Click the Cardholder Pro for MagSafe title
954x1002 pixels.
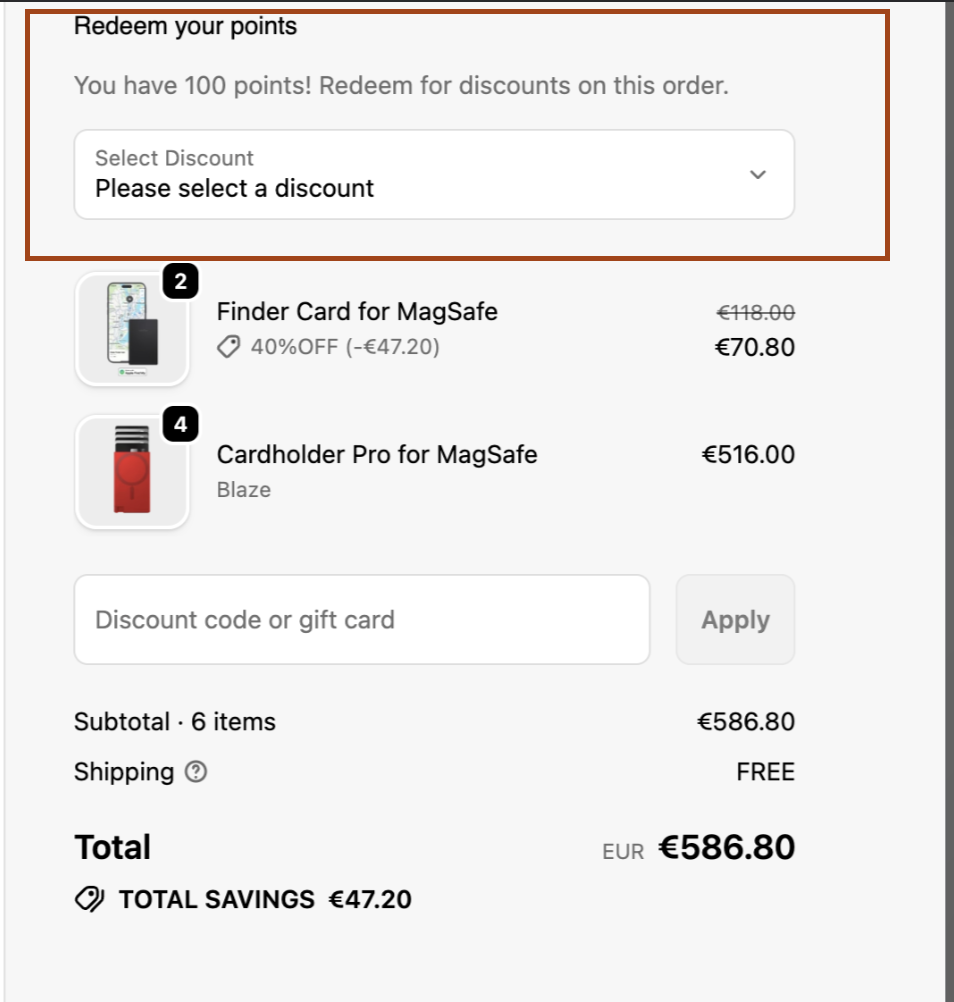click(x=377, y=455)
